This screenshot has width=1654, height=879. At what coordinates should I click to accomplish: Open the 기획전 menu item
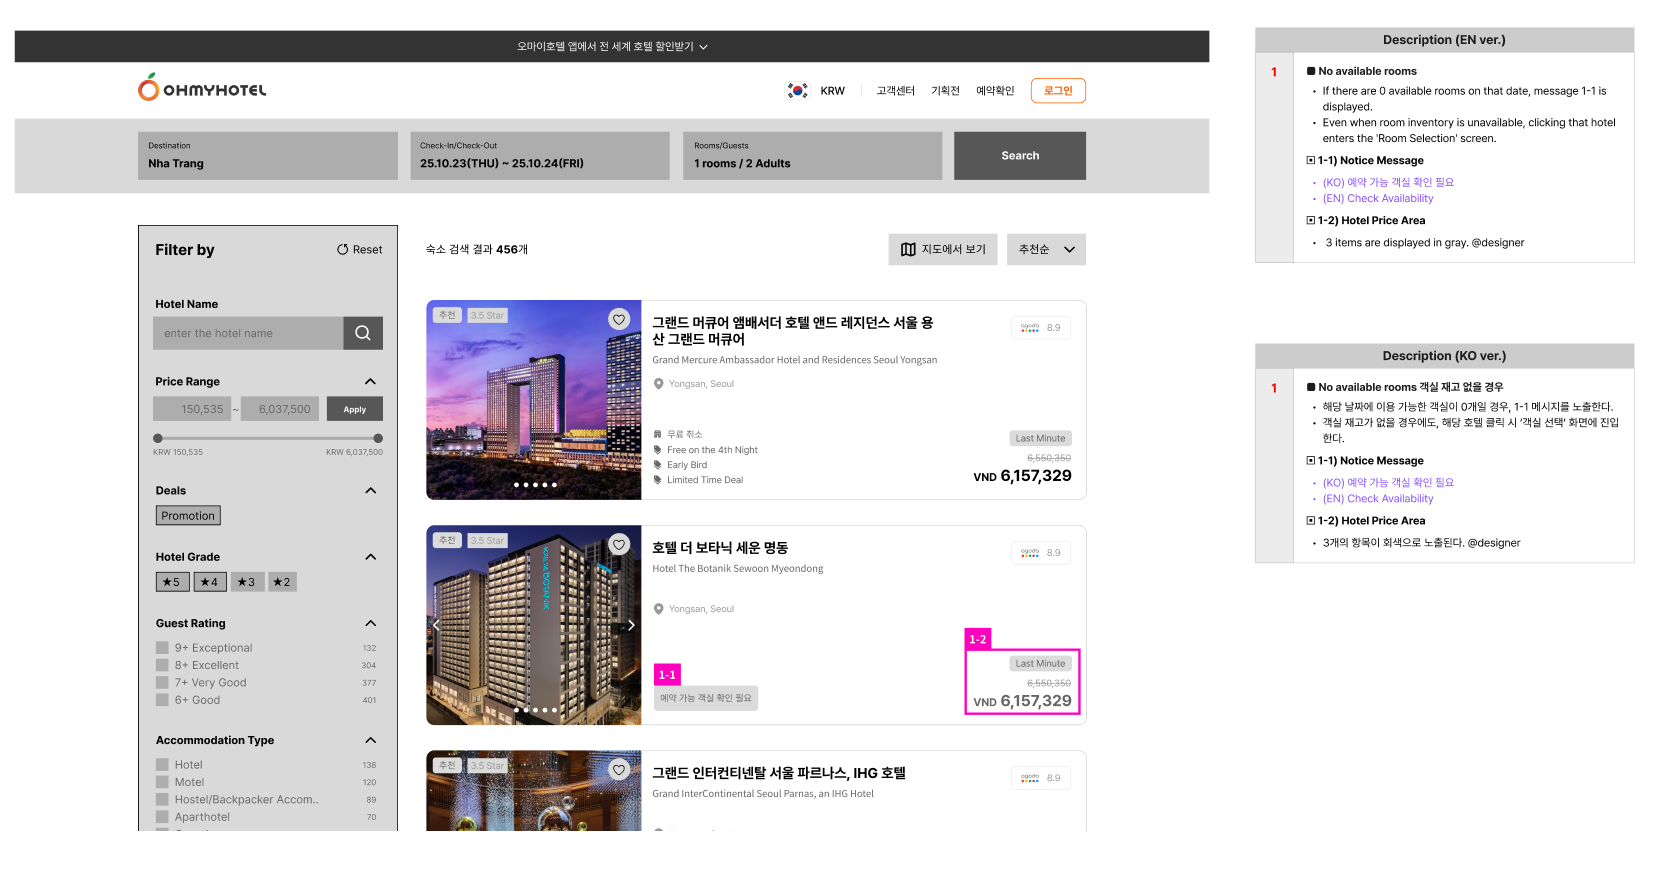pyautogui.click(x=945, y=91)
